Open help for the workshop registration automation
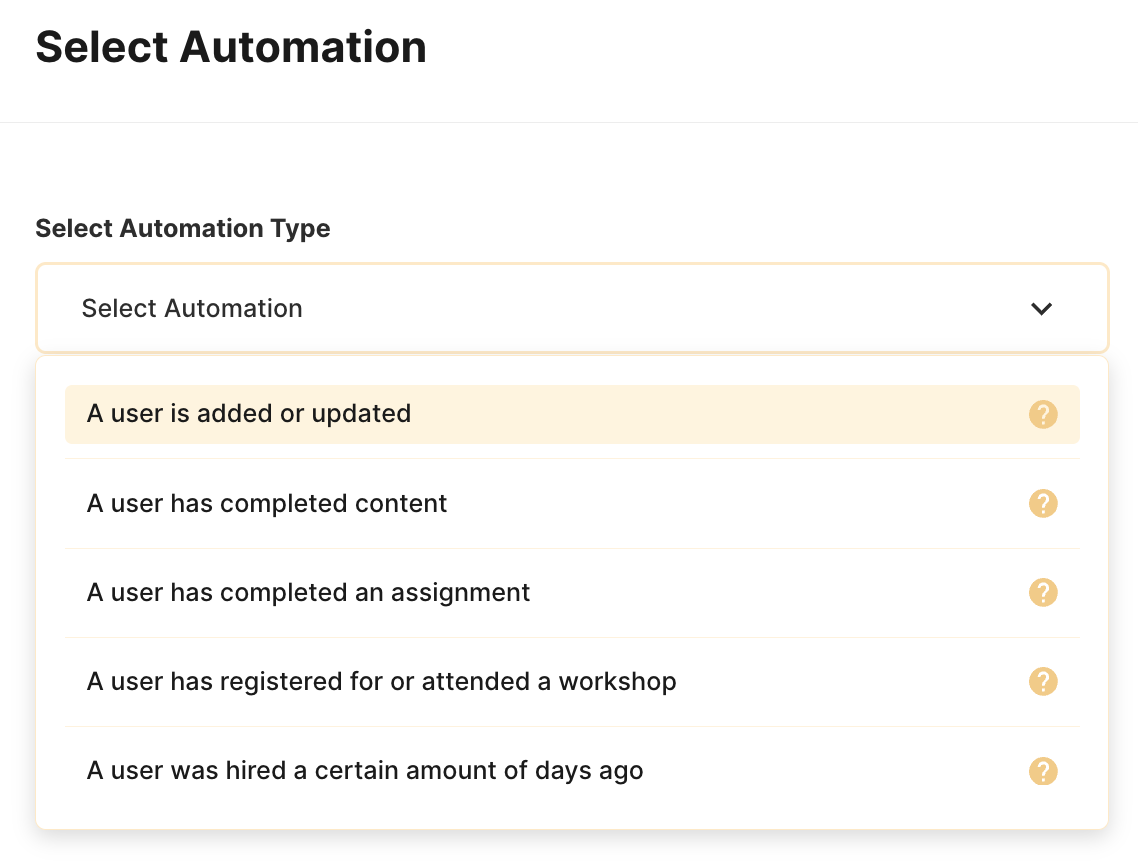This screenshot has height=864, width=1138. pyautogui.click(x=1043, y=681)
